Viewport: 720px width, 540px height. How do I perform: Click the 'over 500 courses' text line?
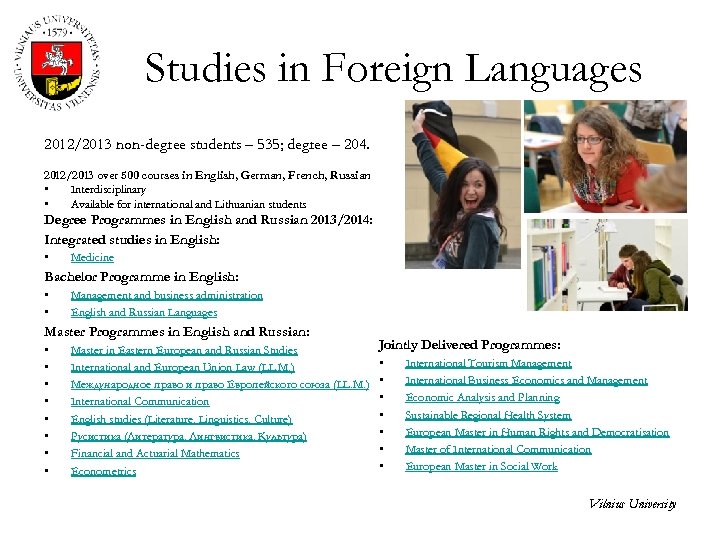click(x=207, y=175)
